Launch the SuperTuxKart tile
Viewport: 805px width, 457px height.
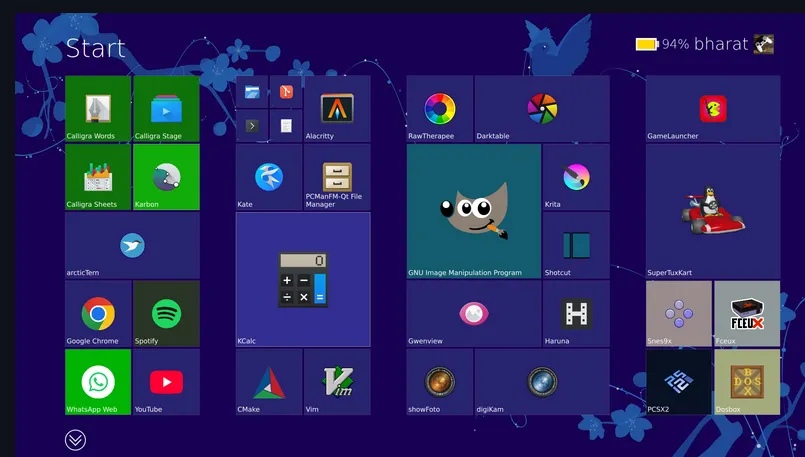[713, 211]
